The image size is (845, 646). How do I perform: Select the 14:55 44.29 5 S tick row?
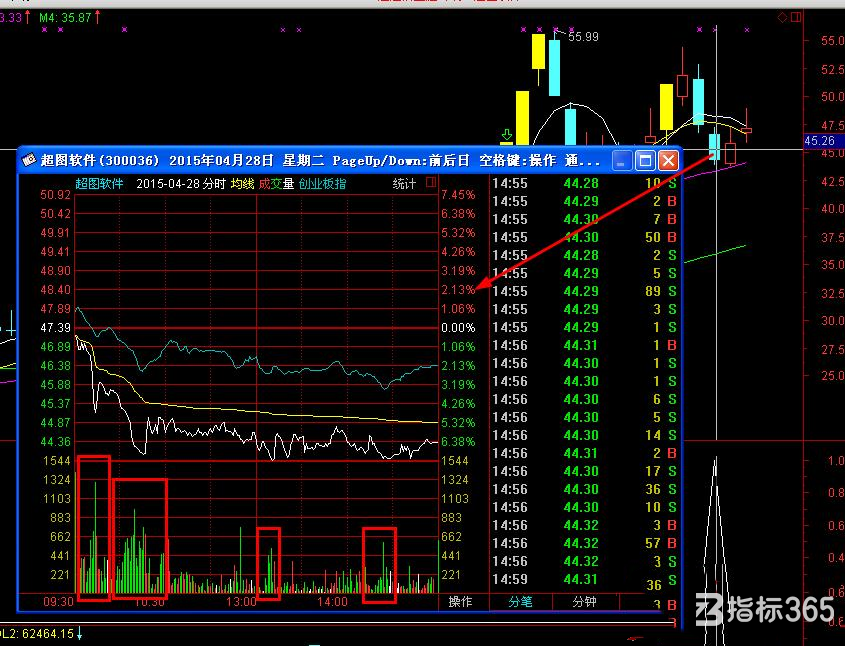pyautogui.click(x=585, y=273)
